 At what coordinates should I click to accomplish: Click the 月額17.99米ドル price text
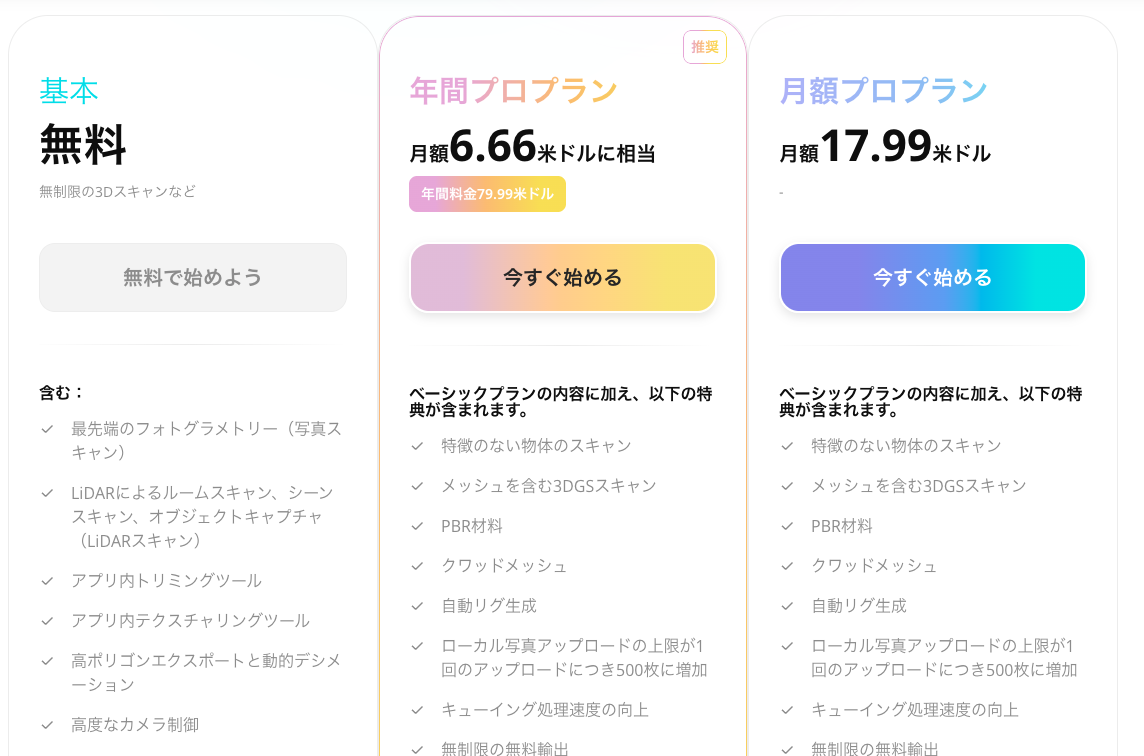[x=885, y=147]
